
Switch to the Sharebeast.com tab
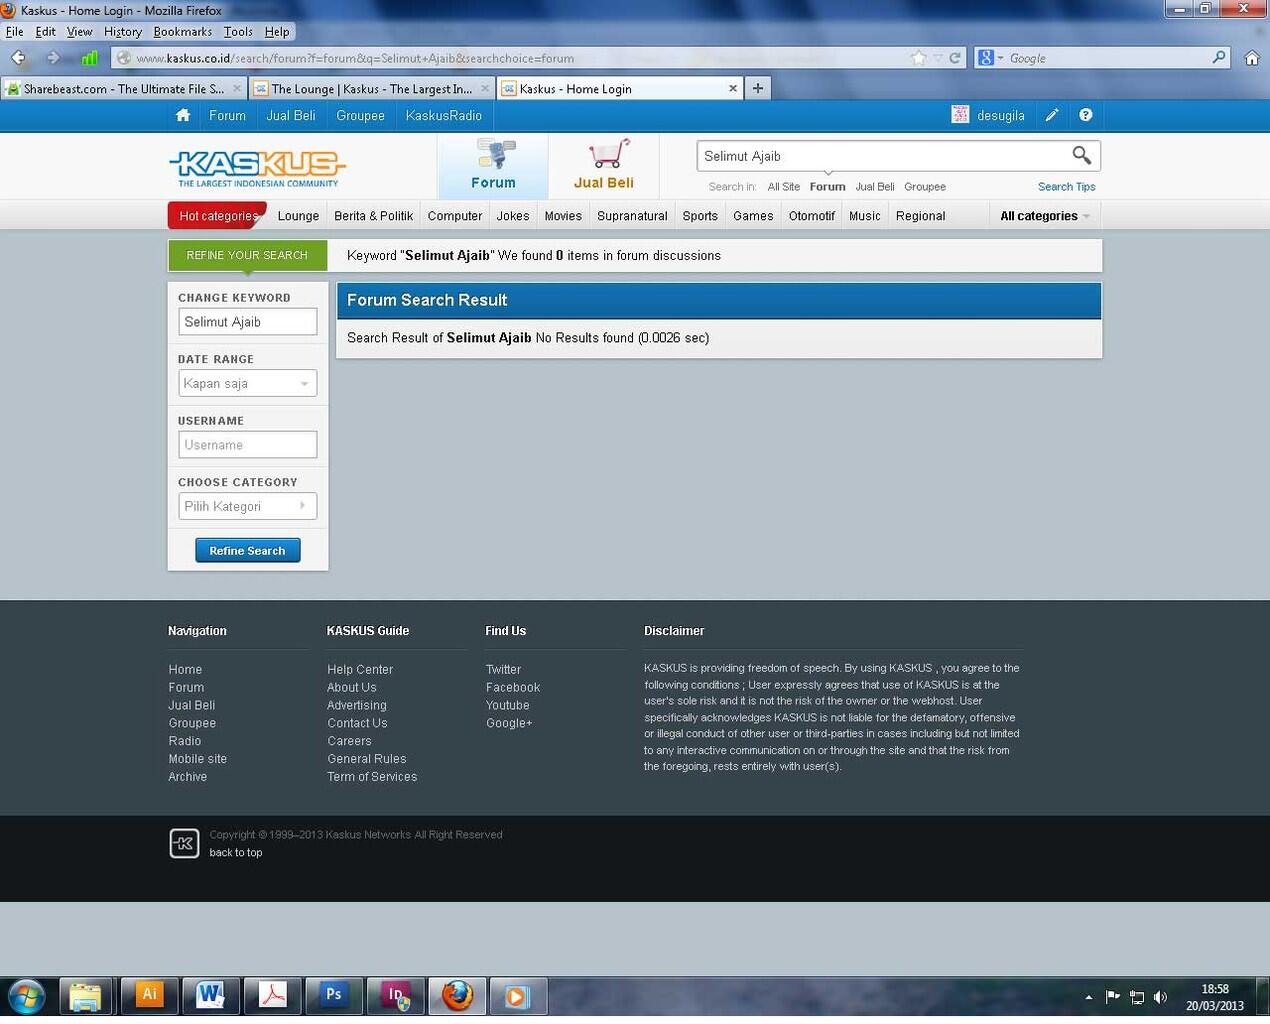click(x=124, y=88)
